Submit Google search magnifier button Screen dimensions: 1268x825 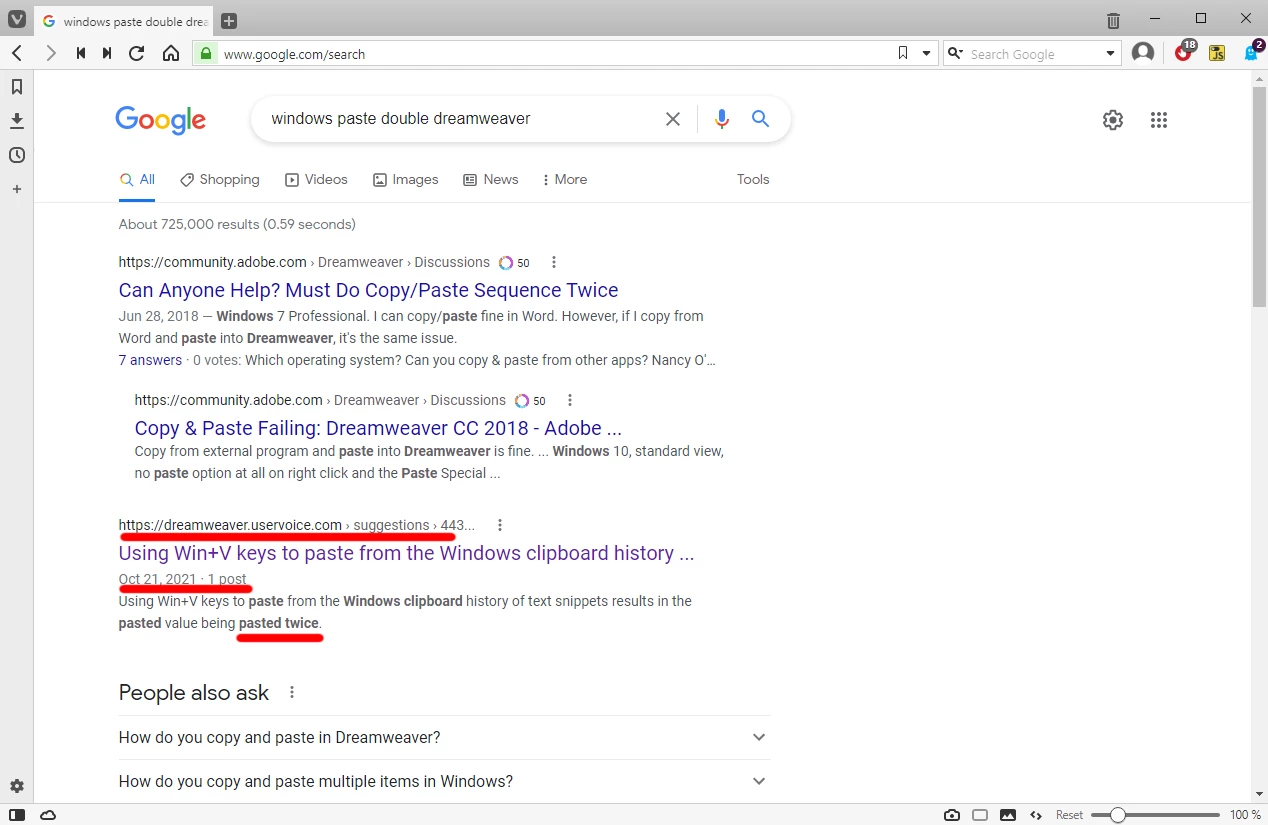coord(761,119)
